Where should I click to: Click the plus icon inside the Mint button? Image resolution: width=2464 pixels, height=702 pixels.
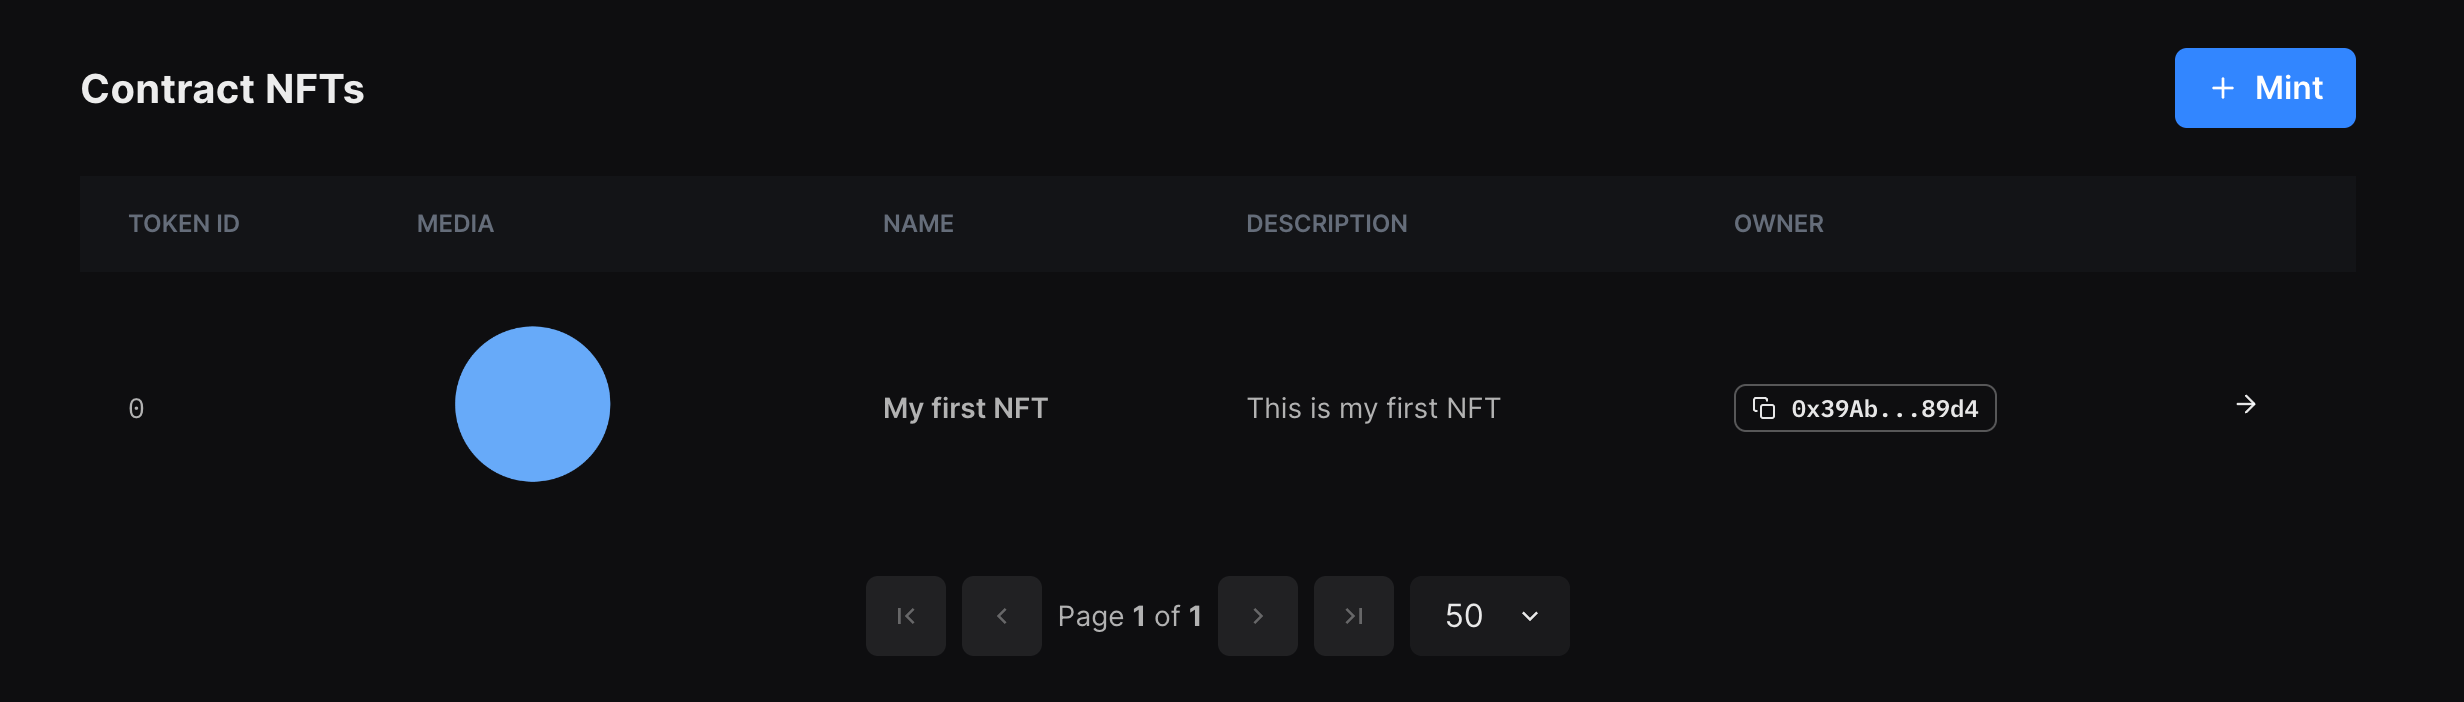coord(2222,88)
